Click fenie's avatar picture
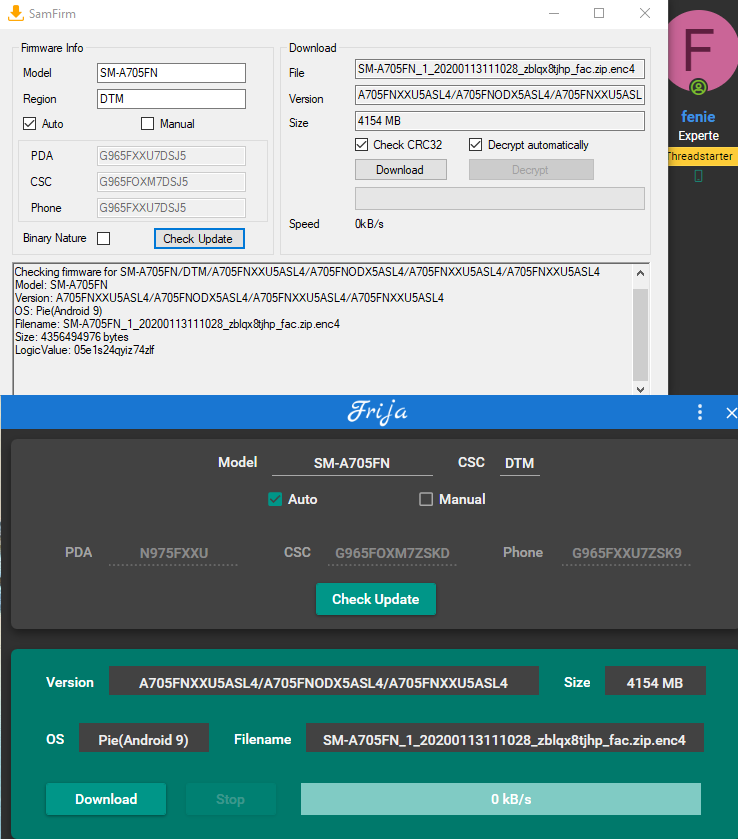The image size is (738, 839). (x=703, y=52)
